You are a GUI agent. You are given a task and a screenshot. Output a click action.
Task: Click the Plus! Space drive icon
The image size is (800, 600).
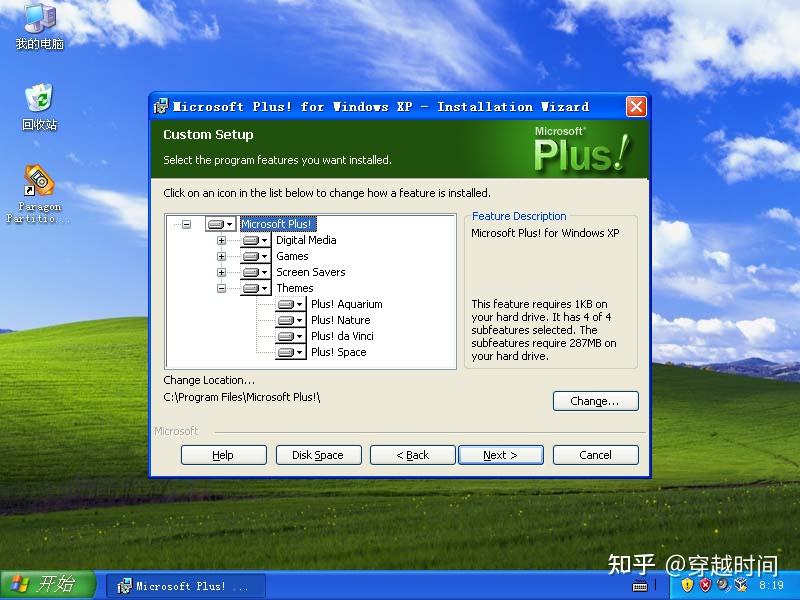[x=288, y=352]
